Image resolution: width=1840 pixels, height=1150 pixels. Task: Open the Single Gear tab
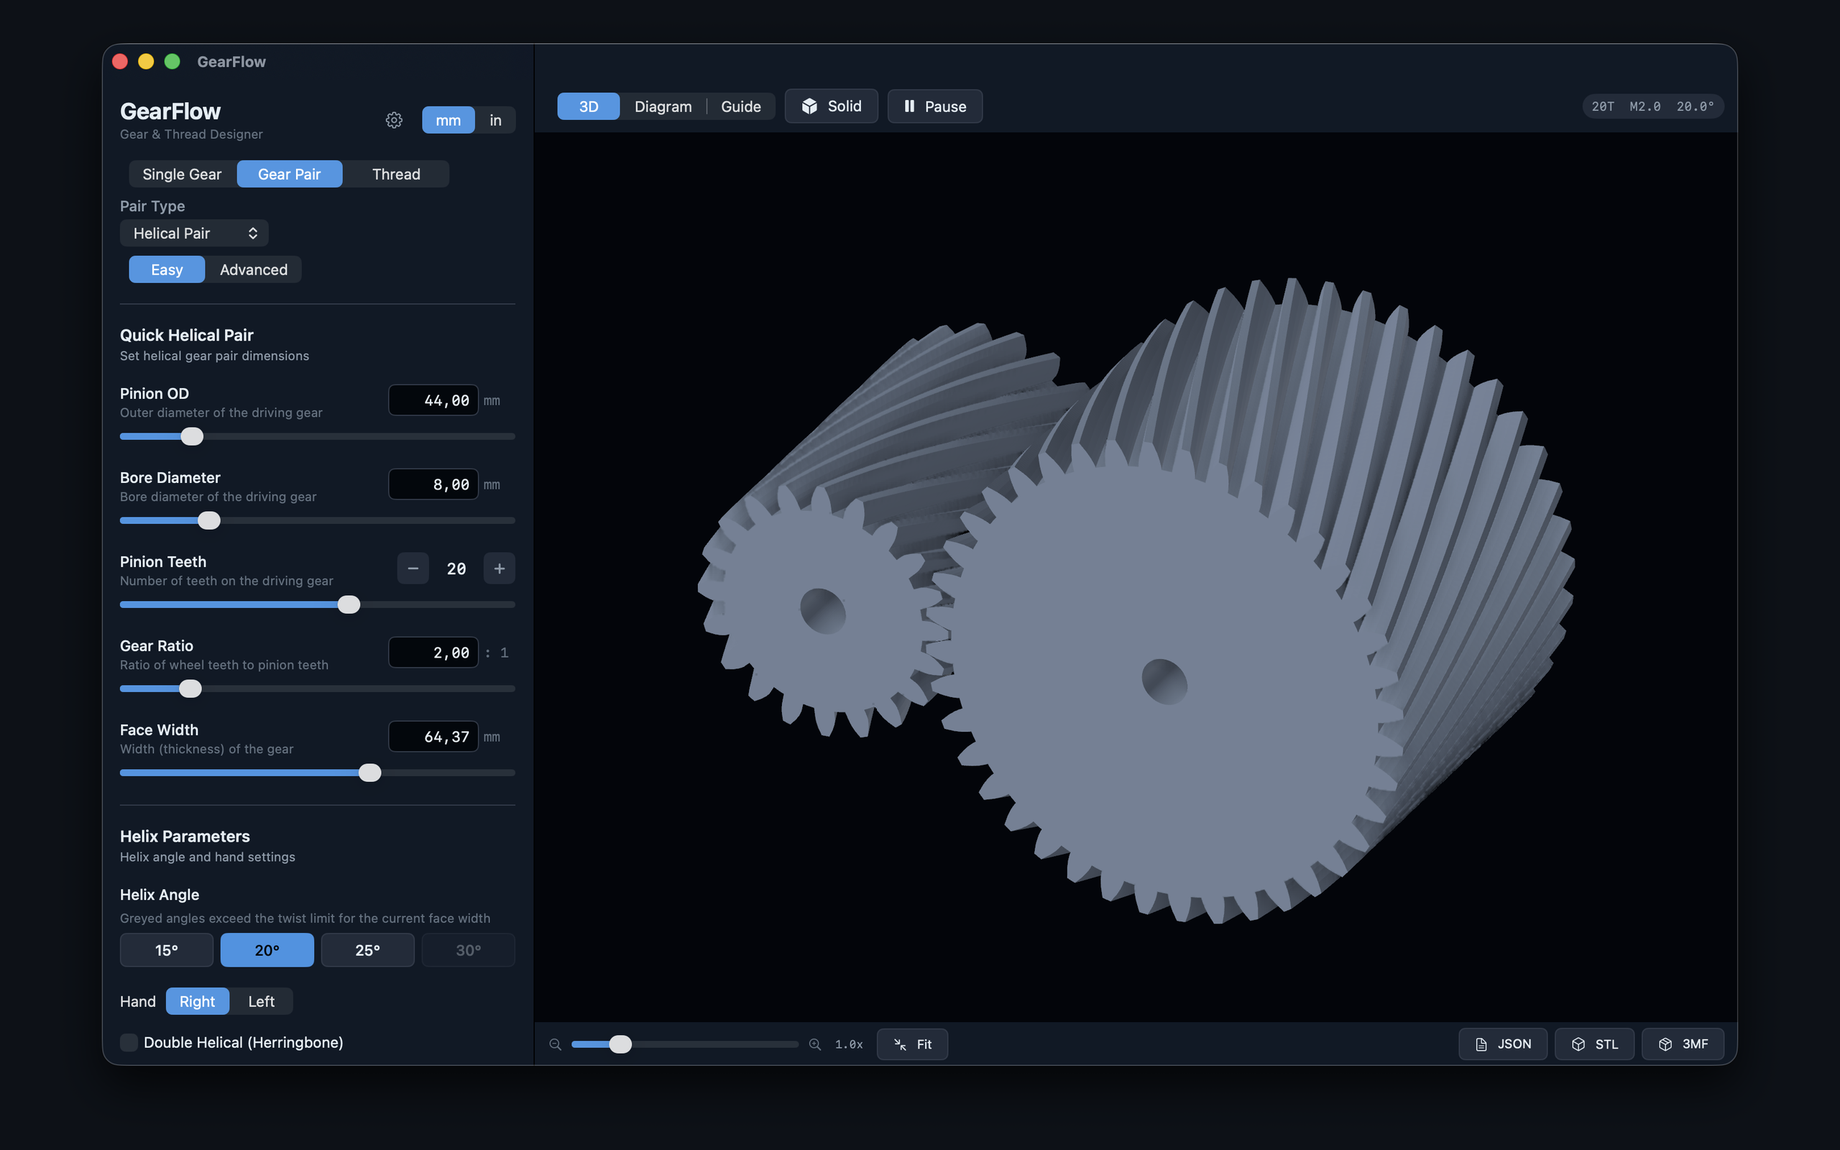coord(182,174)
